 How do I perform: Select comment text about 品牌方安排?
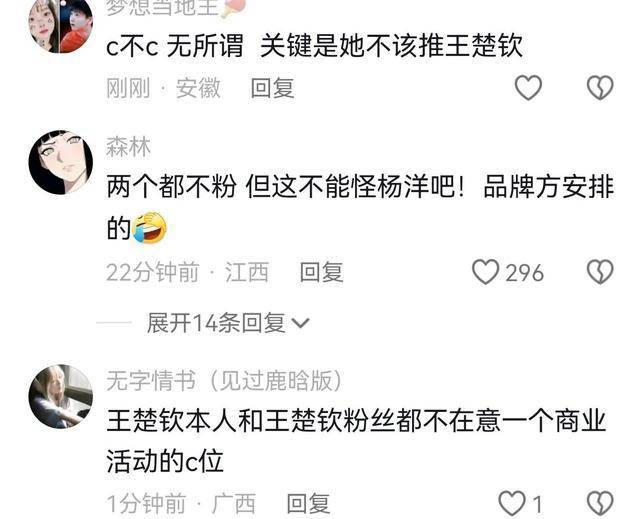coord(360,207)
